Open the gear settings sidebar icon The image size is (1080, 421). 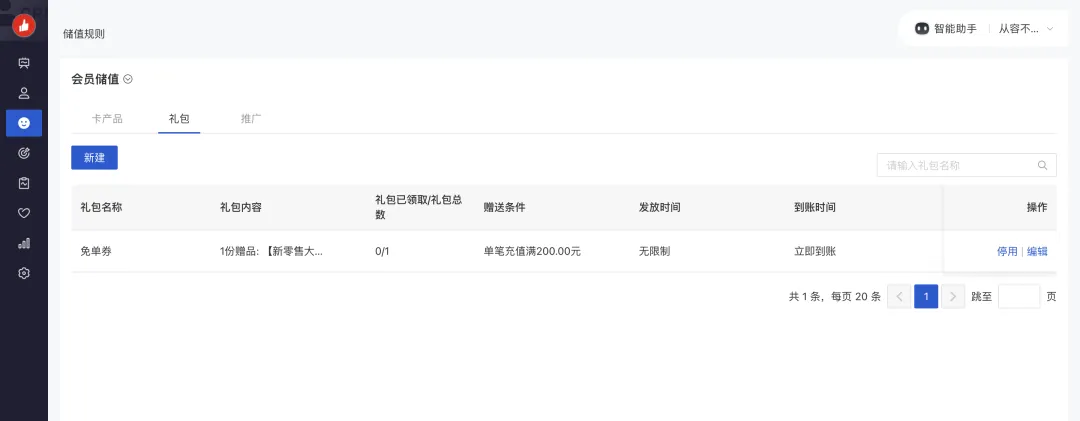tap(24, 273)
